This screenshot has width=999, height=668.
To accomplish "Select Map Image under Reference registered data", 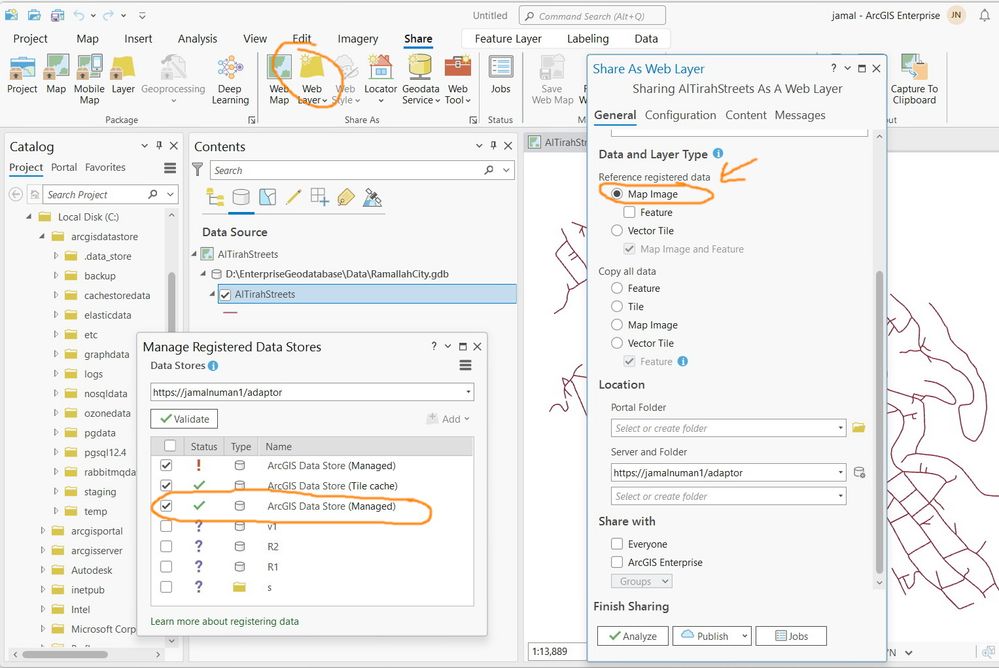I will (x=617, y=194).
